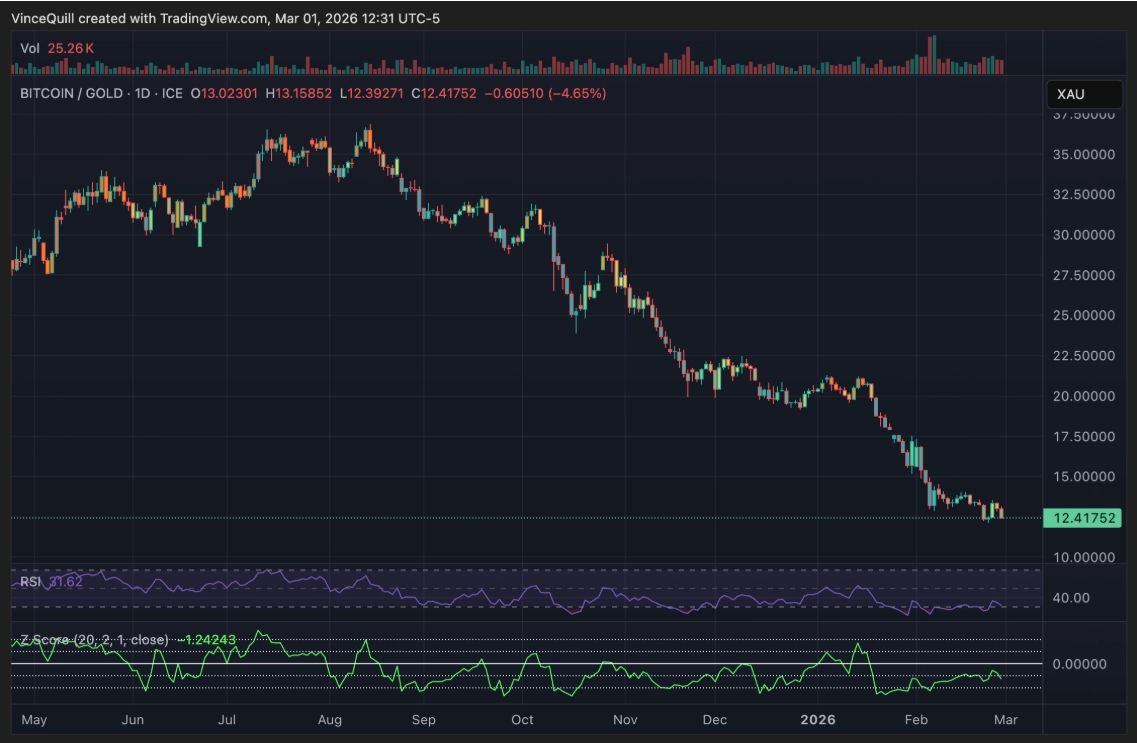Click the Sep label on time axis

(x=423, y=720)
